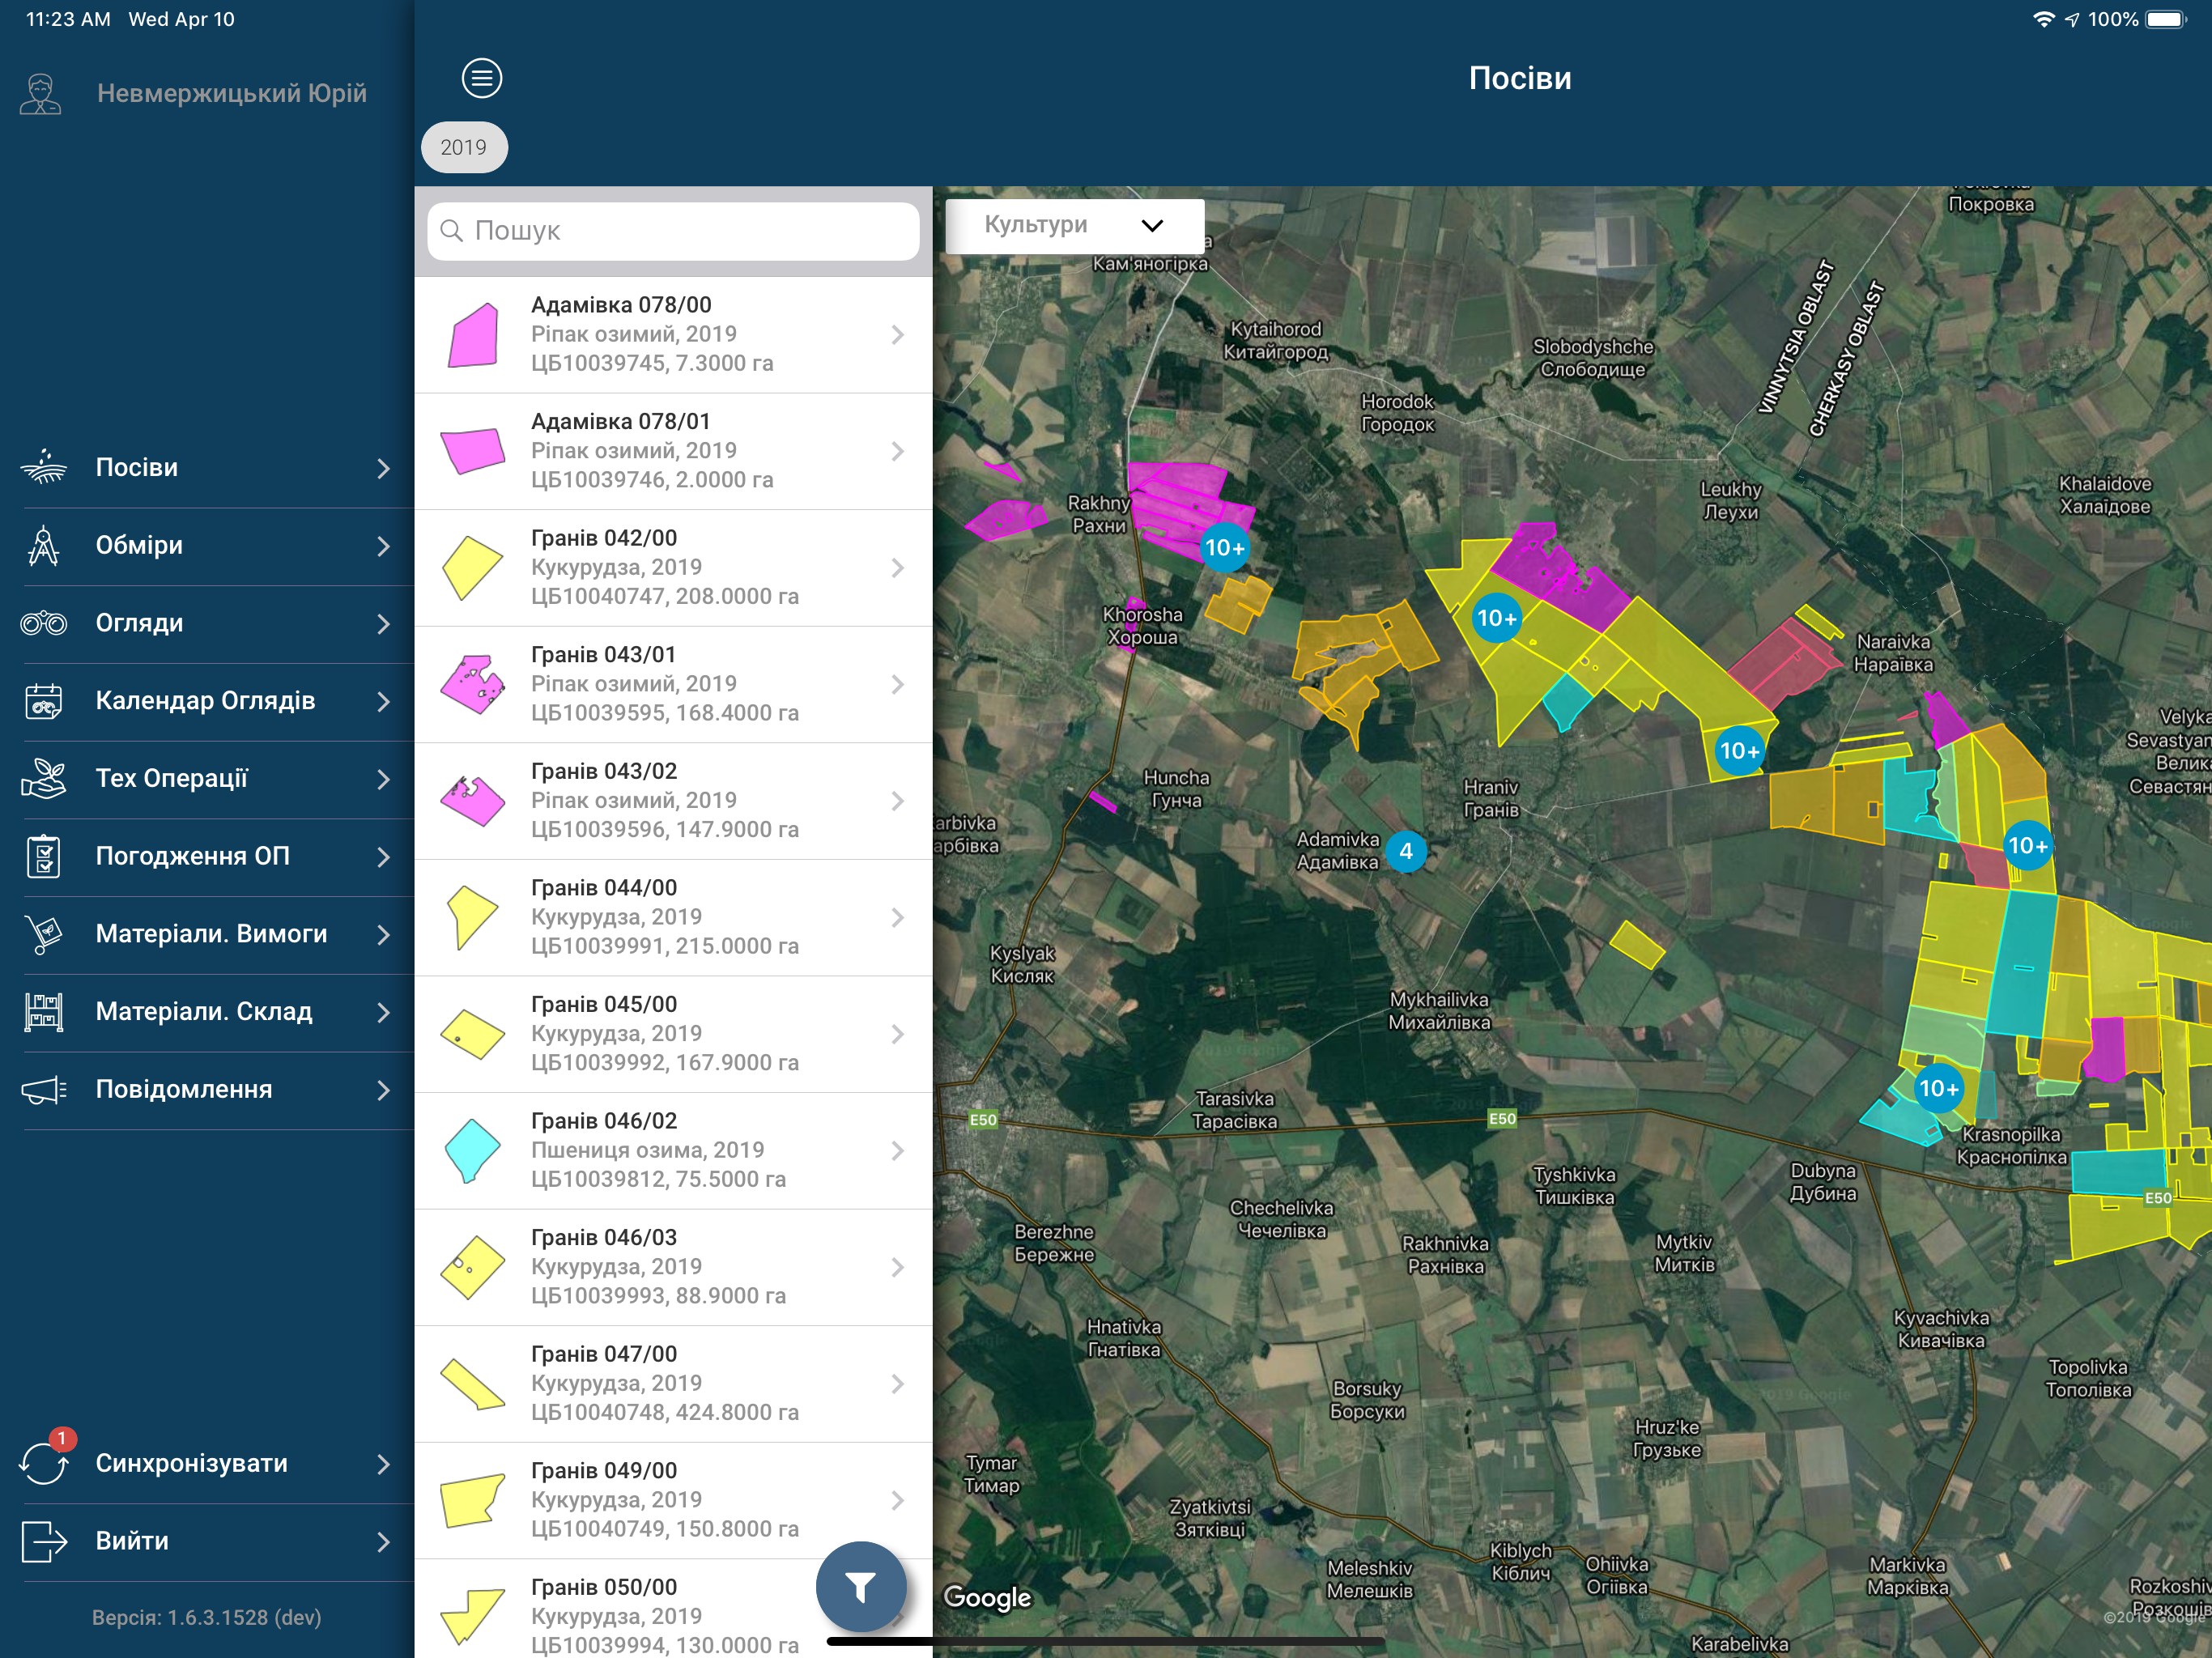
Task: Click the Матеріали. Склад warehouse icon
Action: click(43, 1012)
